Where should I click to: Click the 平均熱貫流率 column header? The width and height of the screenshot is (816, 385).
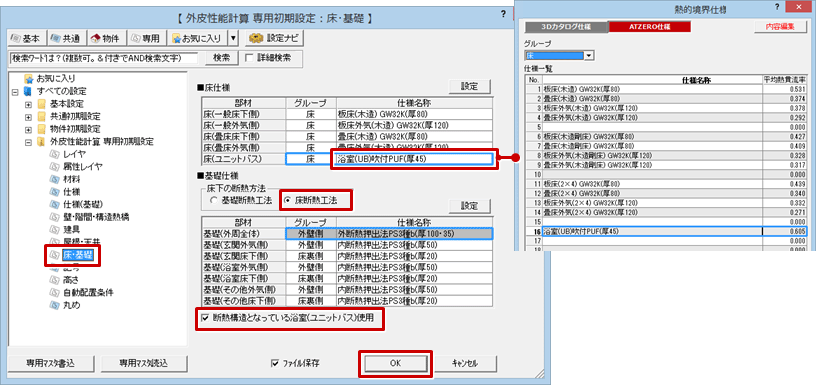pos(785,80)
